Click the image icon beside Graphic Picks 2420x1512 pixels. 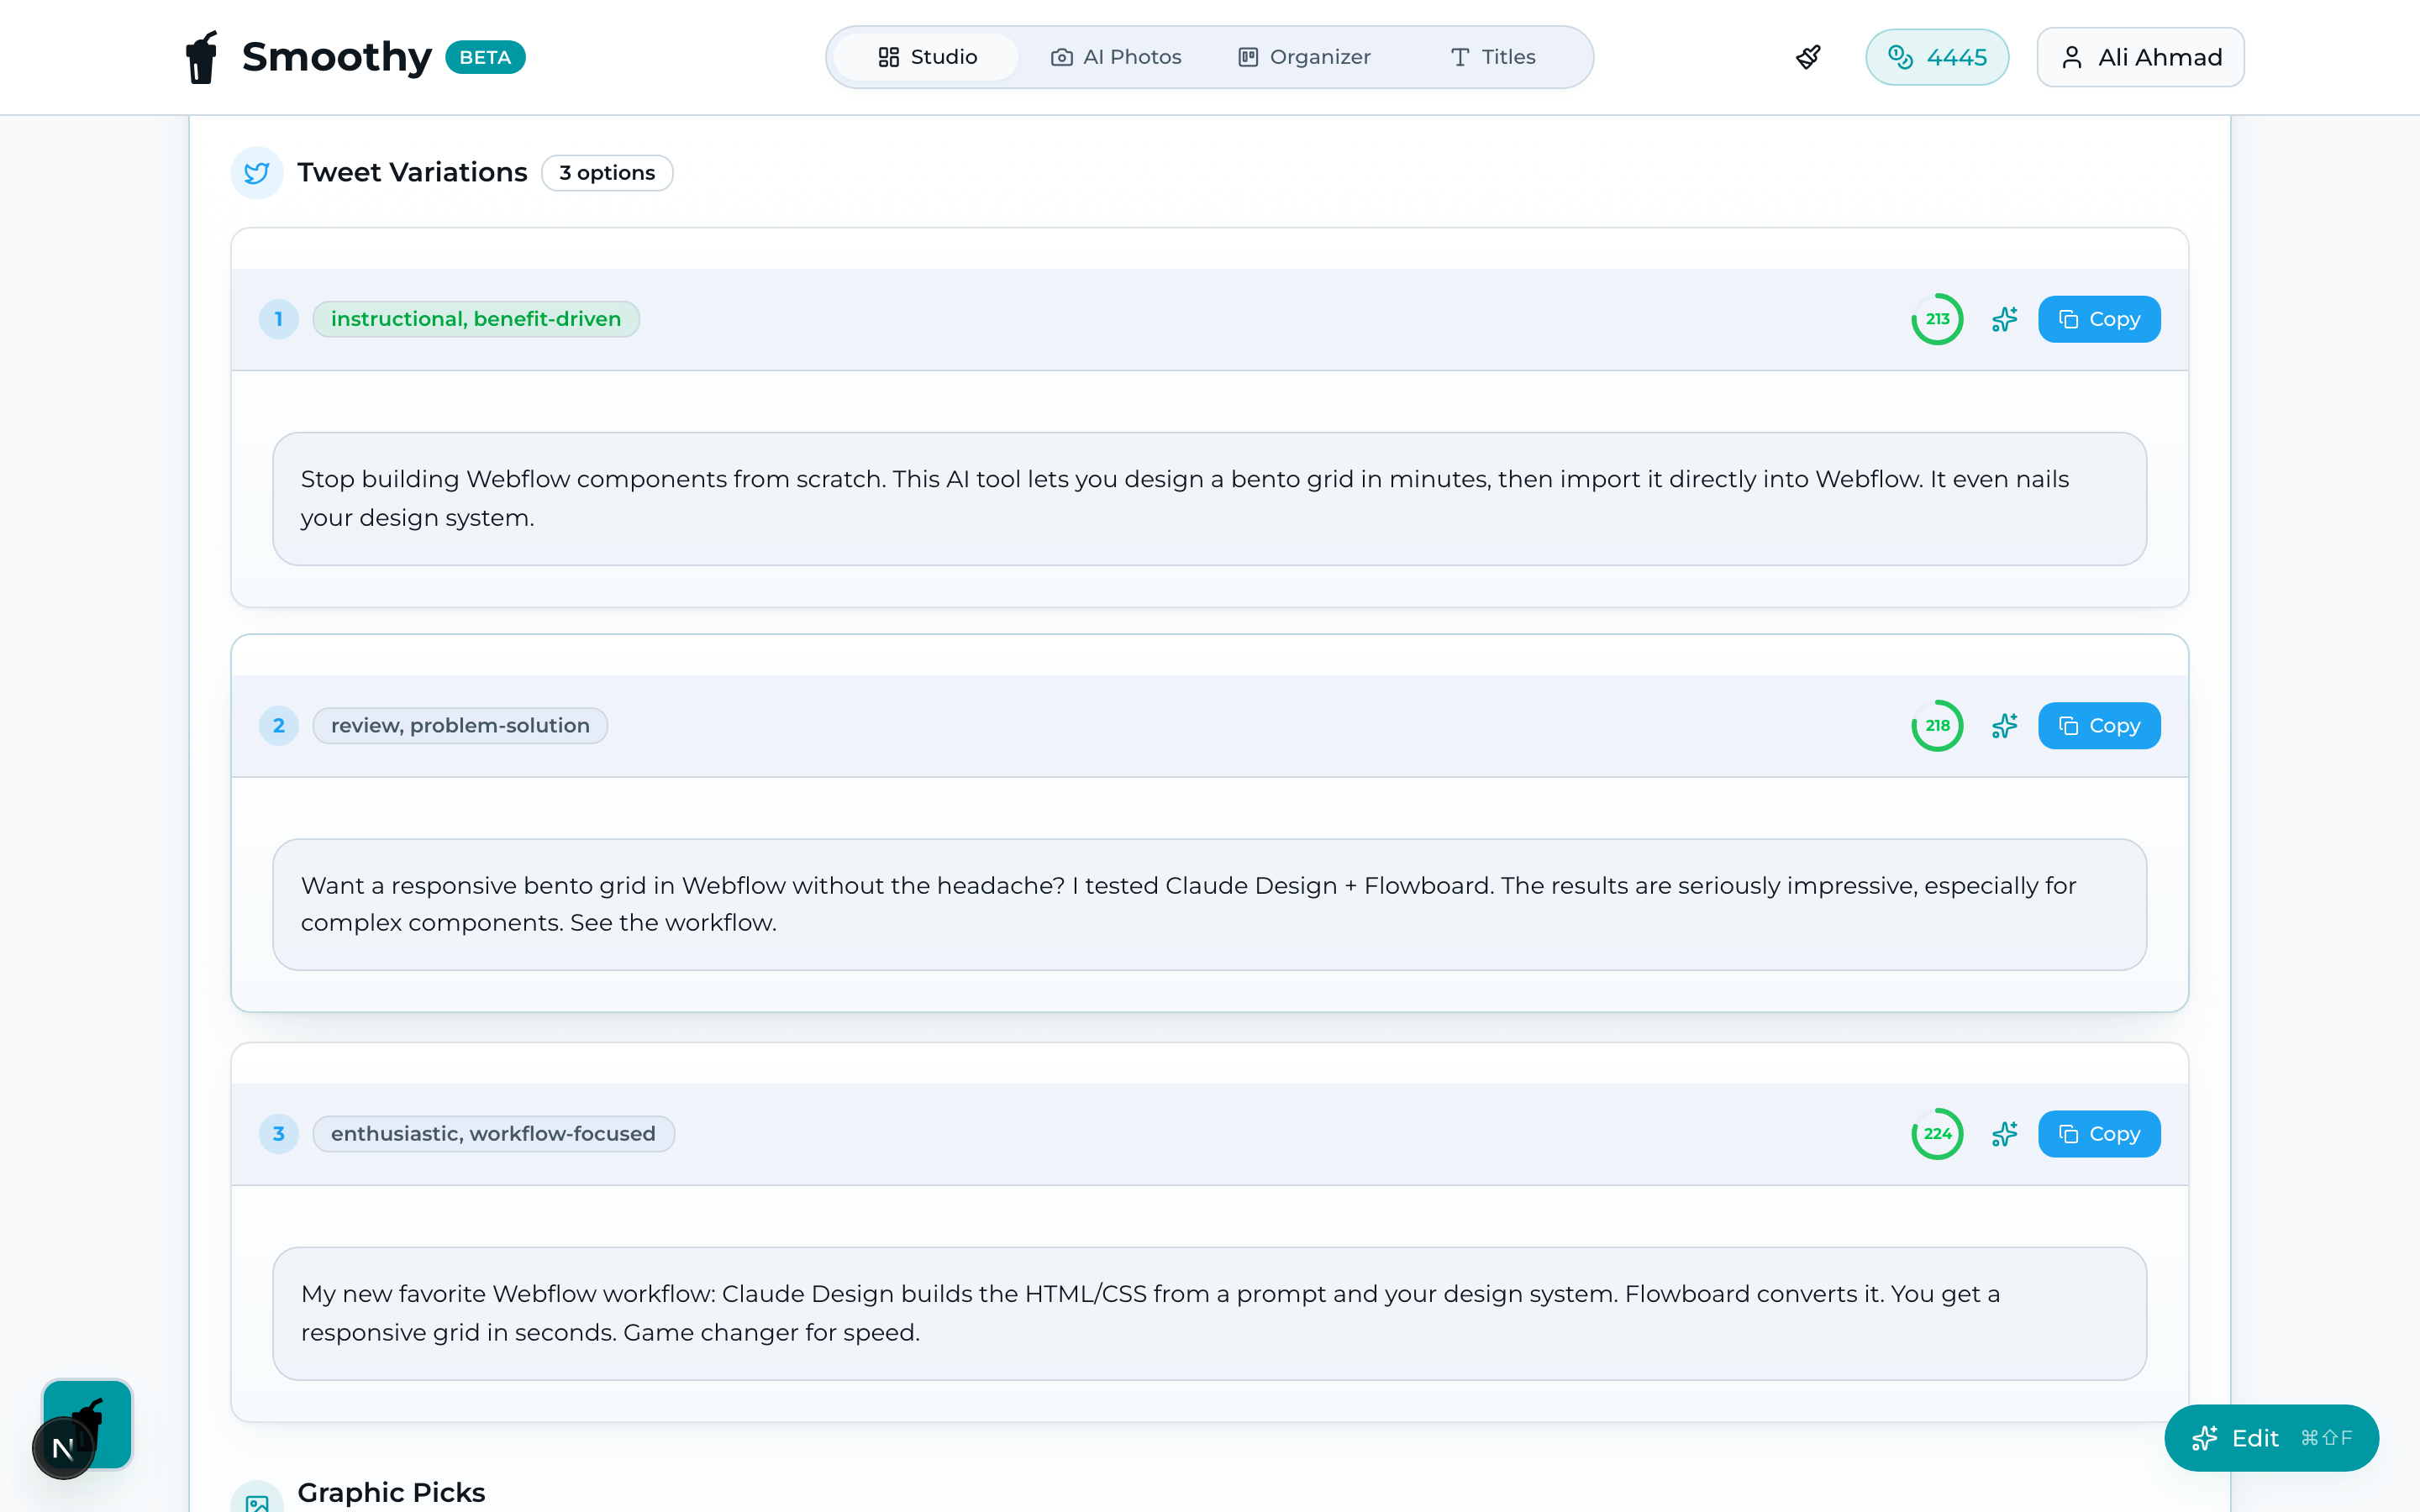[x=257, y=1497]
